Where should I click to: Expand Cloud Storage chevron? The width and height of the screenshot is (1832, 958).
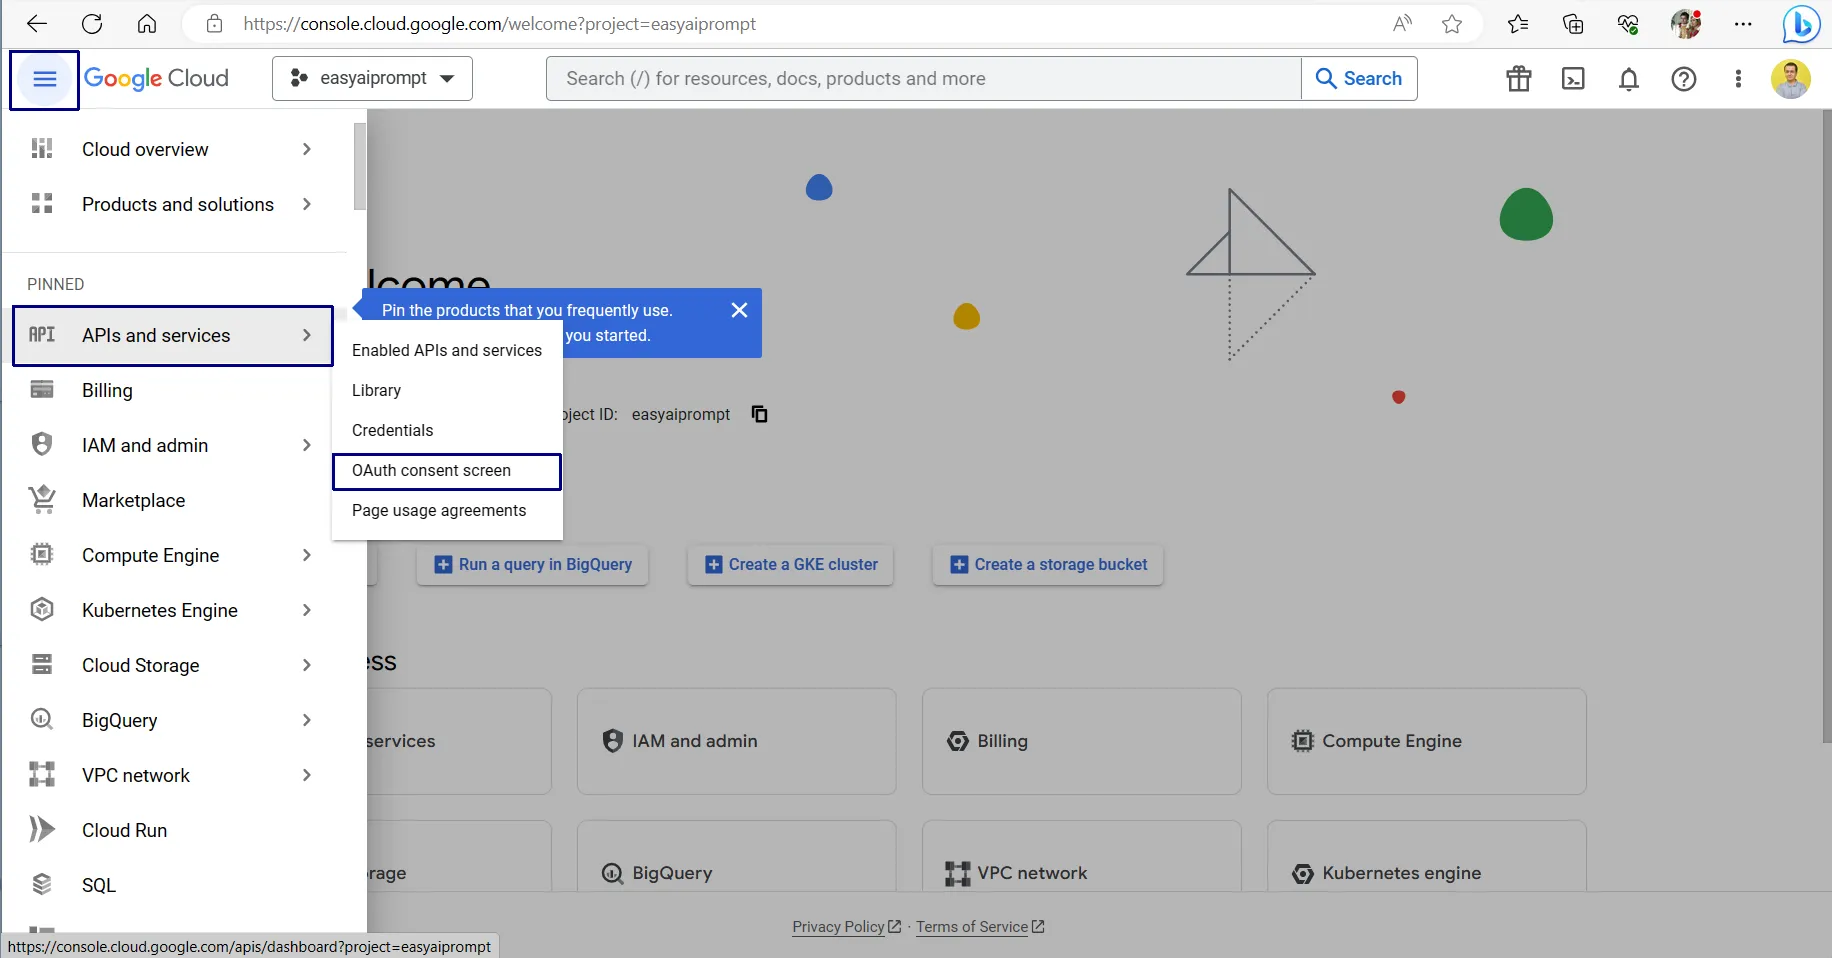click(307, 665)
